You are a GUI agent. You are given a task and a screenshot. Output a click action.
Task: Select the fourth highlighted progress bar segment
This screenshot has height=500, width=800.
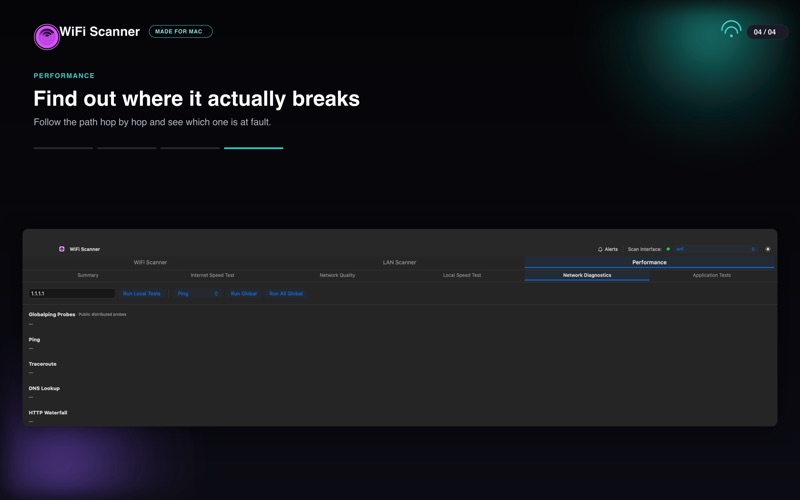[254, 148]
